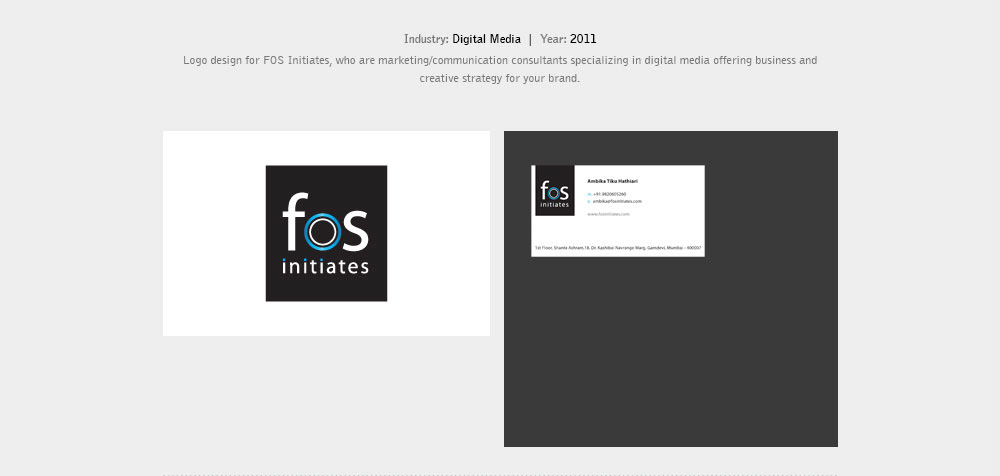The width and height of the screenshot is (1000, 476).
Task: Click the FOS Initiates description paragraph
Action: [x=500, y=69]
